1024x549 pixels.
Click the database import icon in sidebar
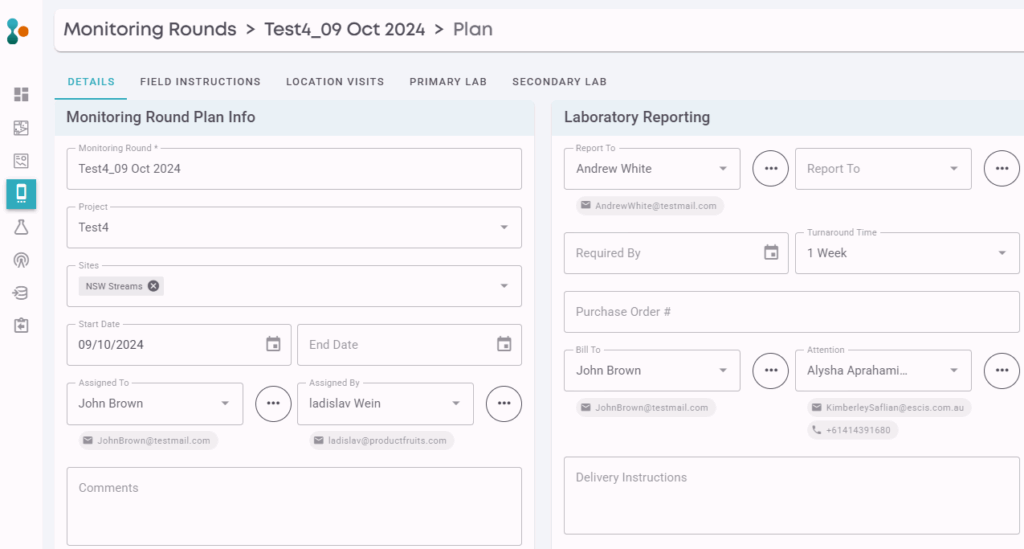point(21,293)
